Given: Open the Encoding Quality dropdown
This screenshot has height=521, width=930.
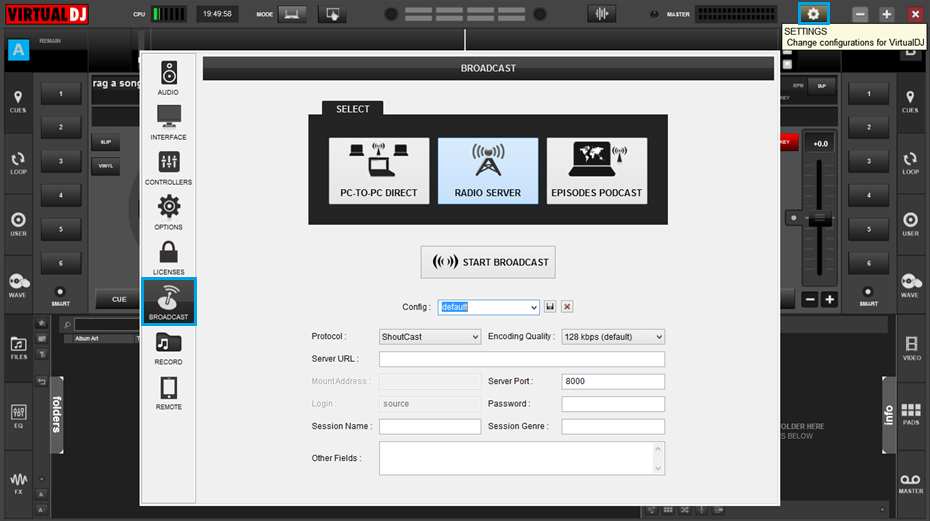Looking at the screenshot, I should pyautogui.click(x=613, y=336).
